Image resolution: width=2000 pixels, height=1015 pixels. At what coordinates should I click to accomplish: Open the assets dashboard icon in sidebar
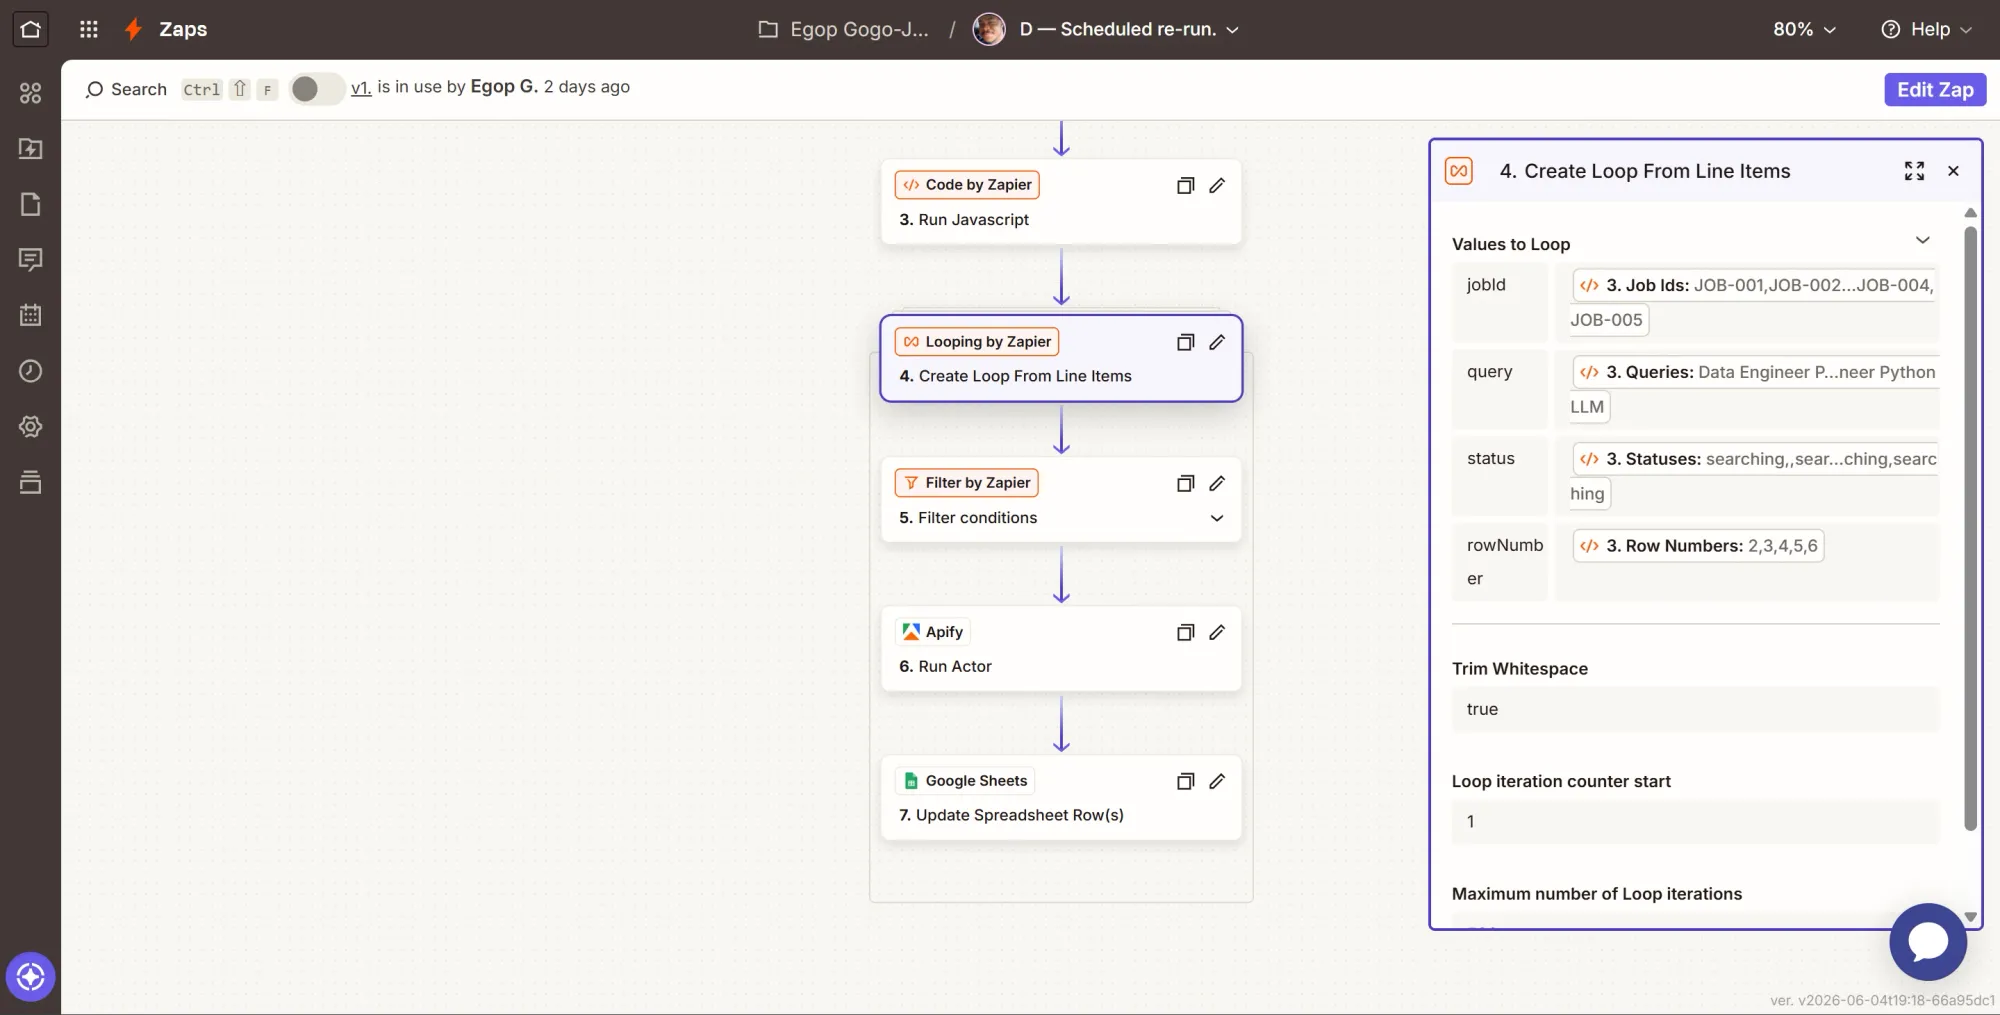pyautogui.click(x=30, y=93)
